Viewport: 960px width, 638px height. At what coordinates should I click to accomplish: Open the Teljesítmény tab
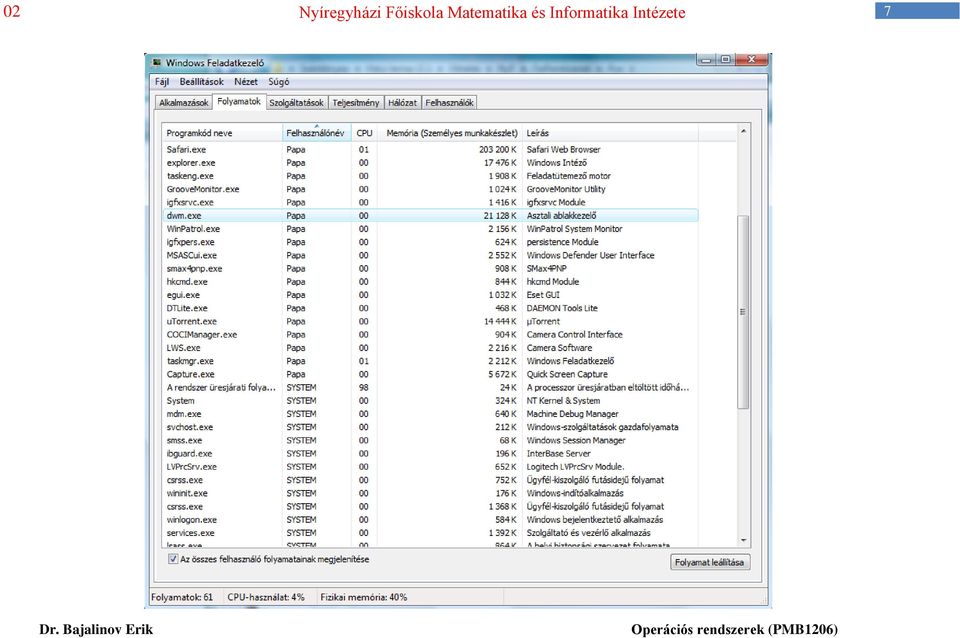click(356, 103)
